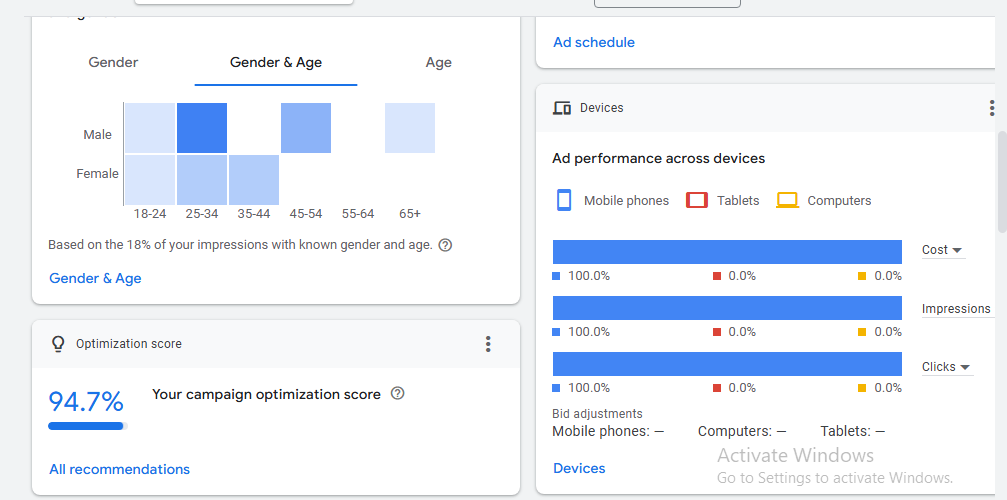Click the Devices card header icon
Image resolution: width=1007 pixels, height=500 pixels.
(x=562, y=108)
